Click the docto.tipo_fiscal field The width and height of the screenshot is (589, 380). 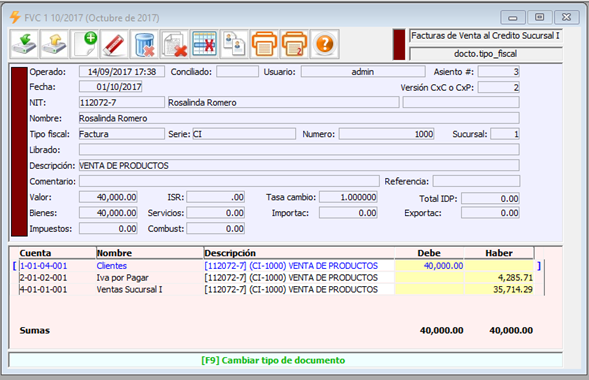point(485,54)
